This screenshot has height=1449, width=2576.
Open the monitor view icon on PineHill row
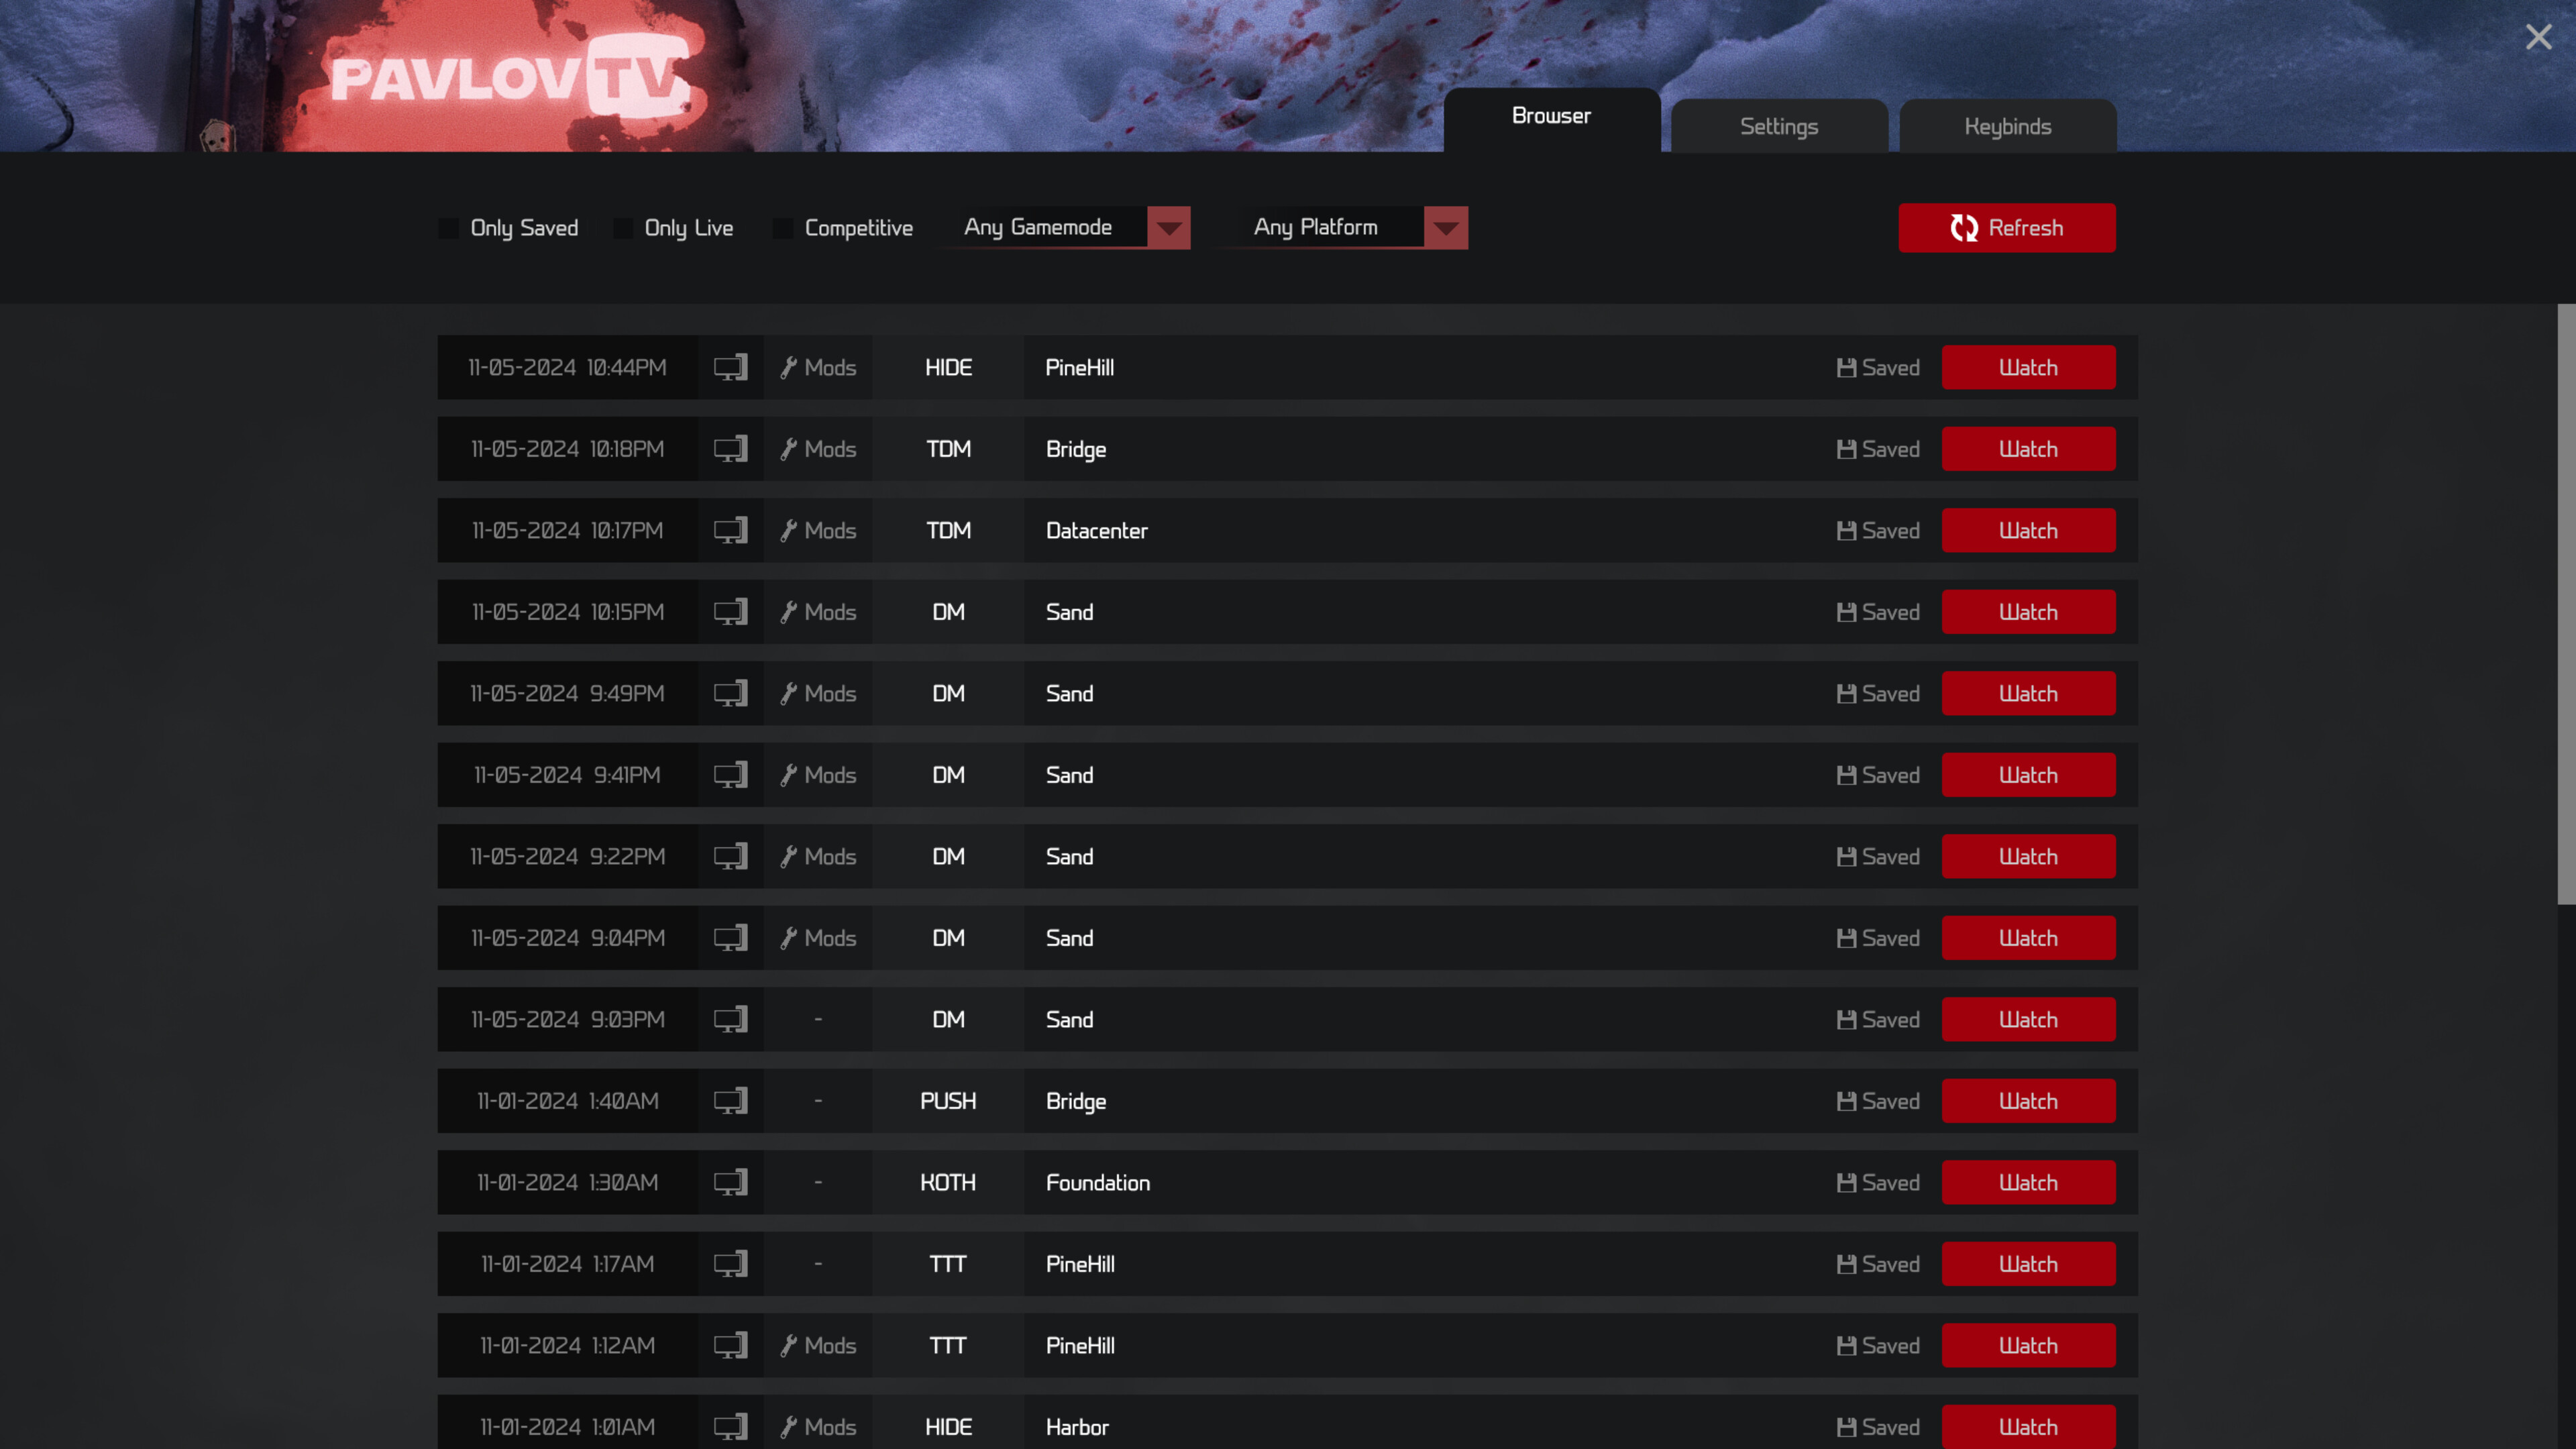pos(731,367)
